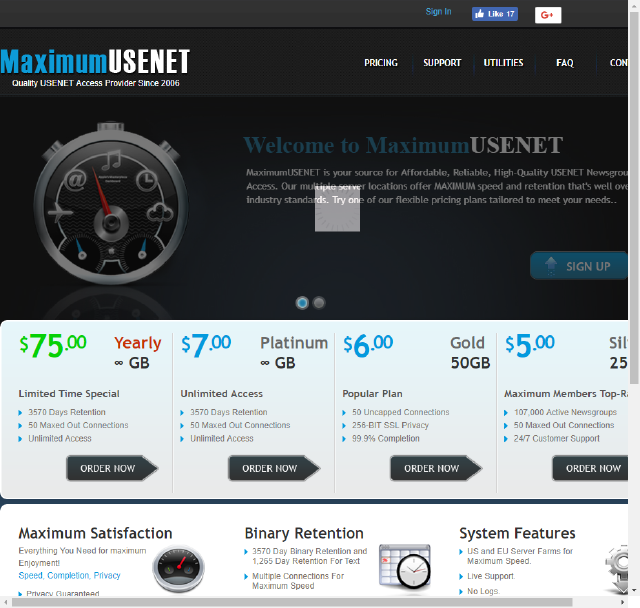Click the Quality USENET Access Provider tagline
The image size is (640, 608).
point(96,83)
